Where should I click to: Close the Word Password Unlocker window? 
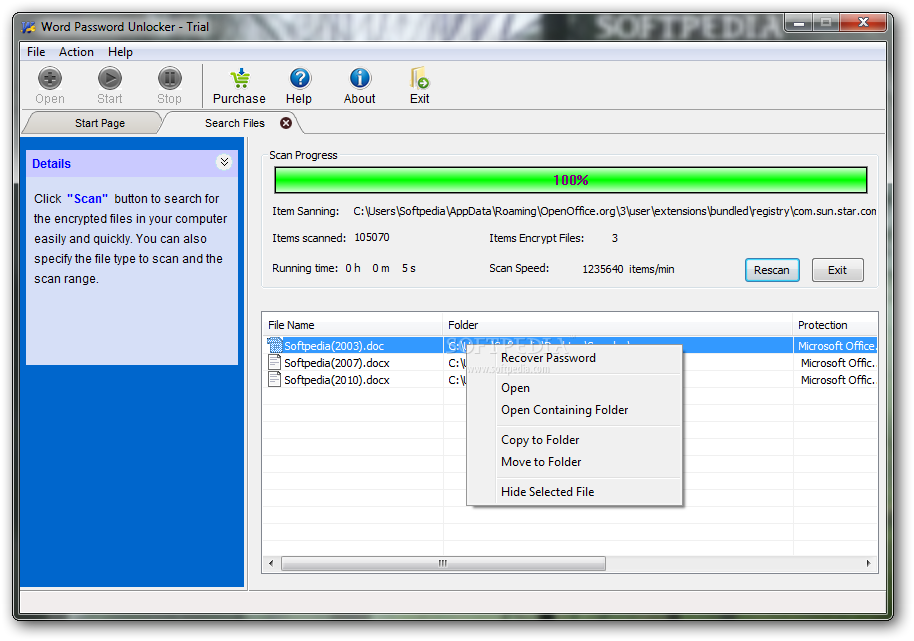click(864, 23)
